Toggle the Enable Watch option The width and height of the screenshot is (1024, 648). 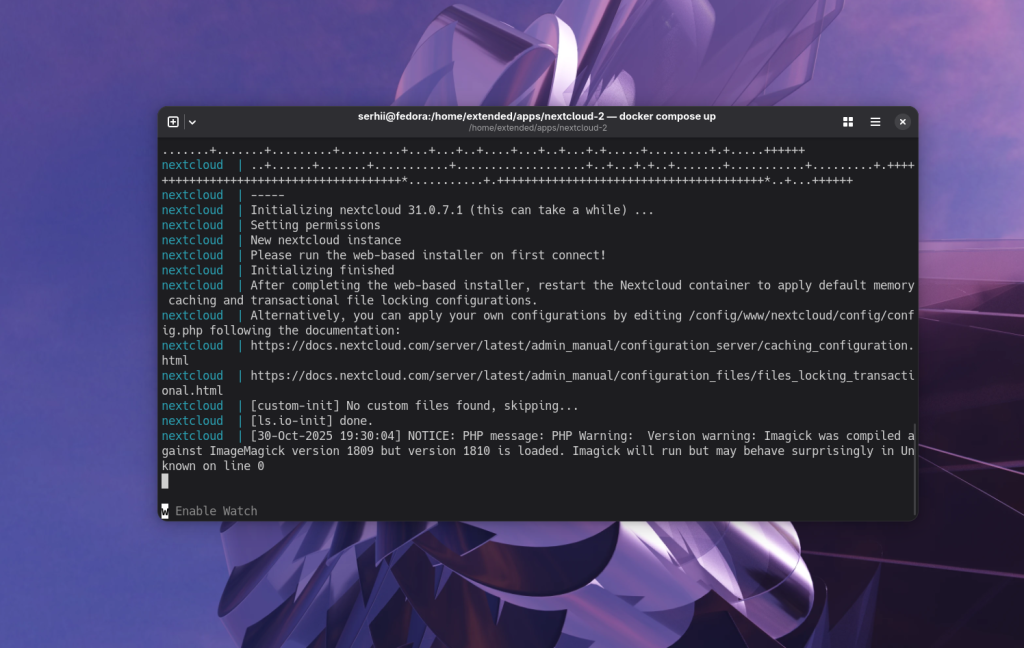click(x=216, y=511)
